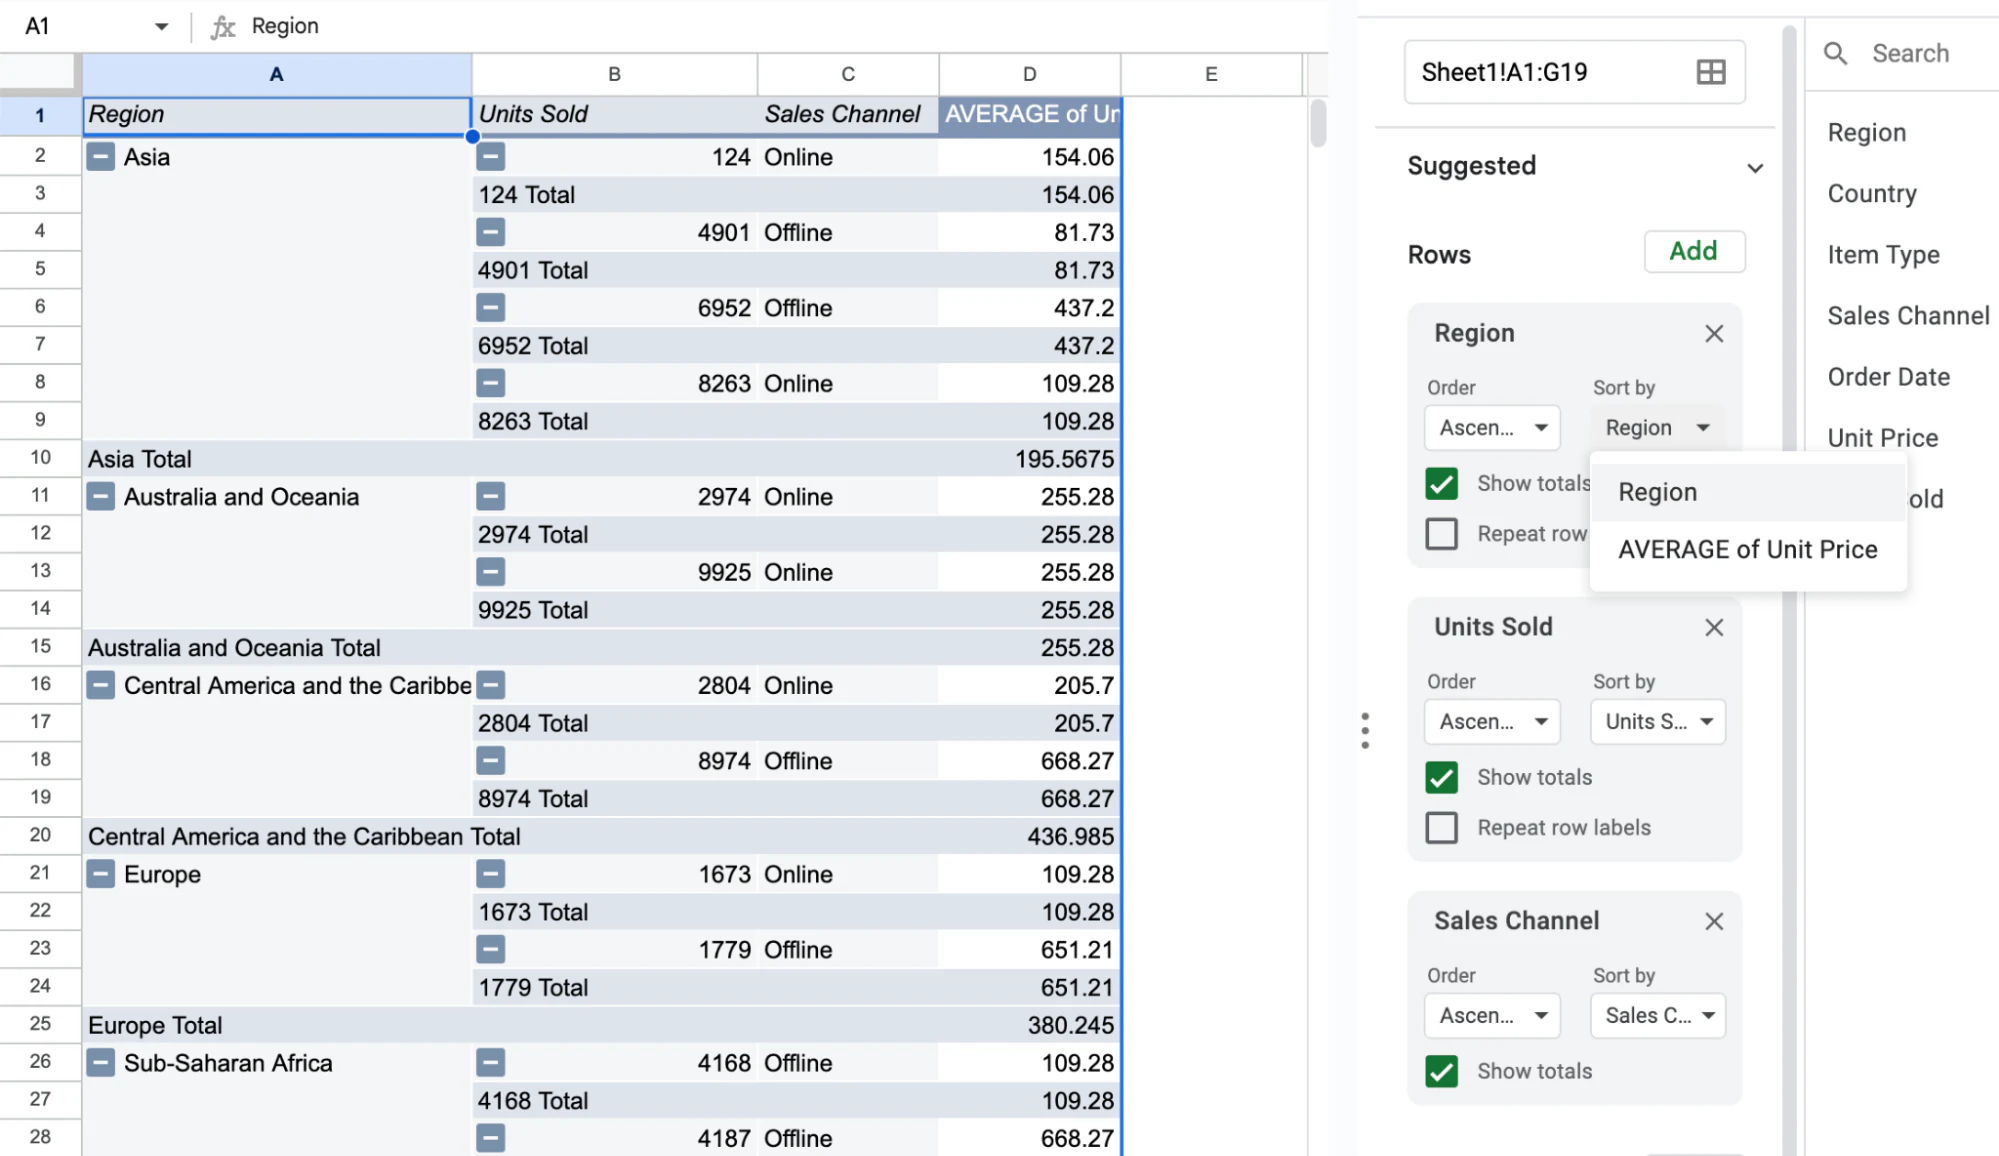Open the Region Order dropdown
Image resolution: width=1999 pixels, height=1156 pixels.
coord(1492,428)
